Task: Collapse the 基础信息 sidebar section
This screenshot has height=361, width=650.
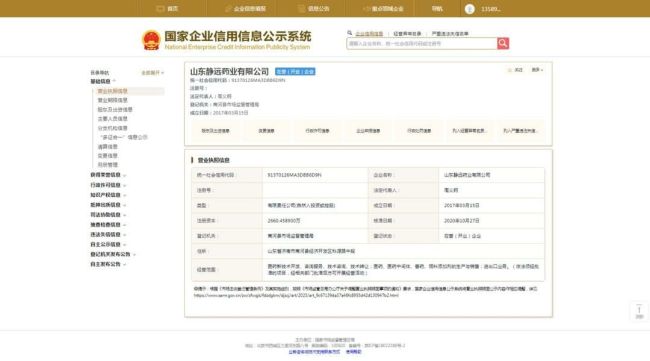Action: coord(103,81)
